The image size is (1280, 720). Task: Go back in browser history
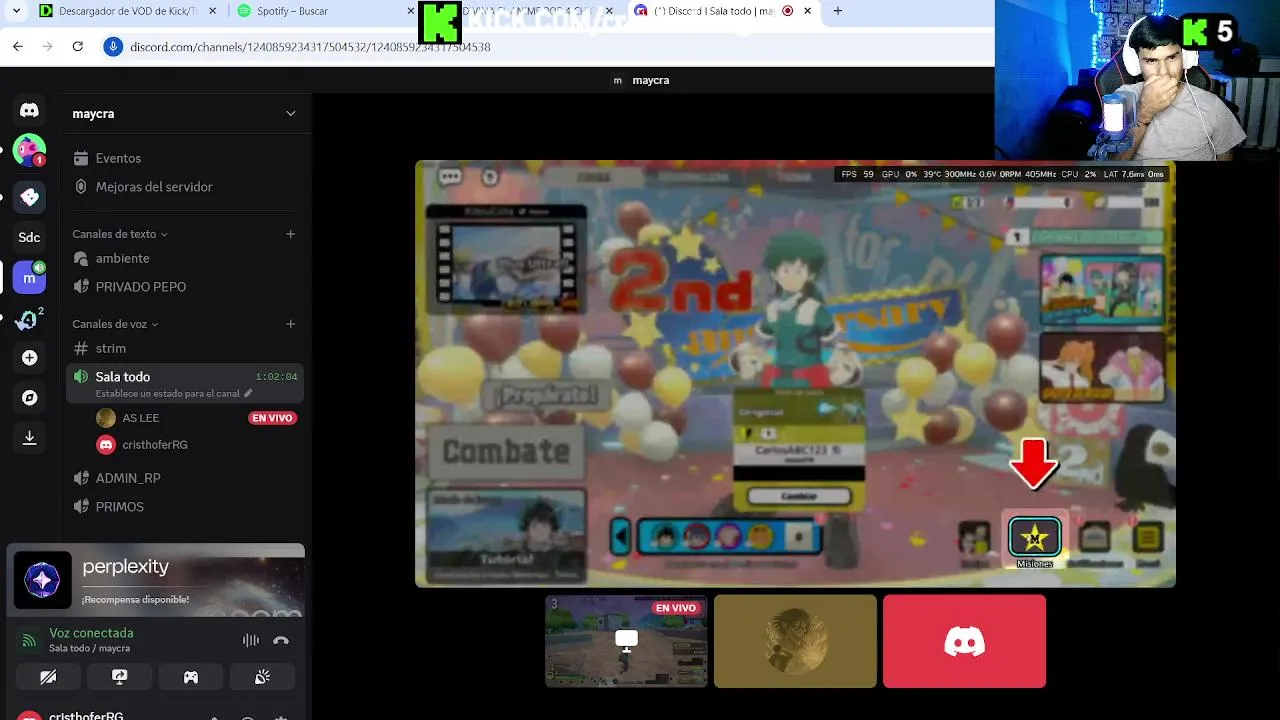tap(18, 46)
